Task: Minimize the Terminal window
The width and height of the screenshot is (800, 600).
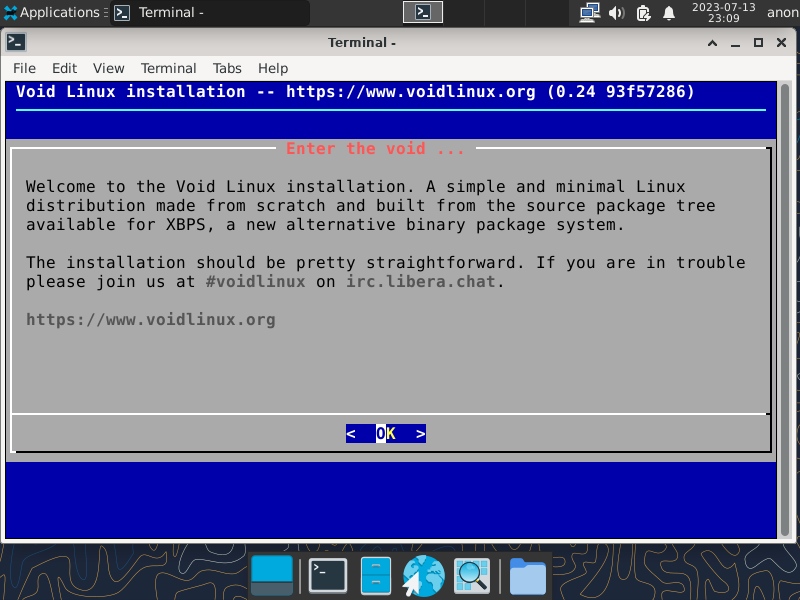Action: tap(735, 43)
